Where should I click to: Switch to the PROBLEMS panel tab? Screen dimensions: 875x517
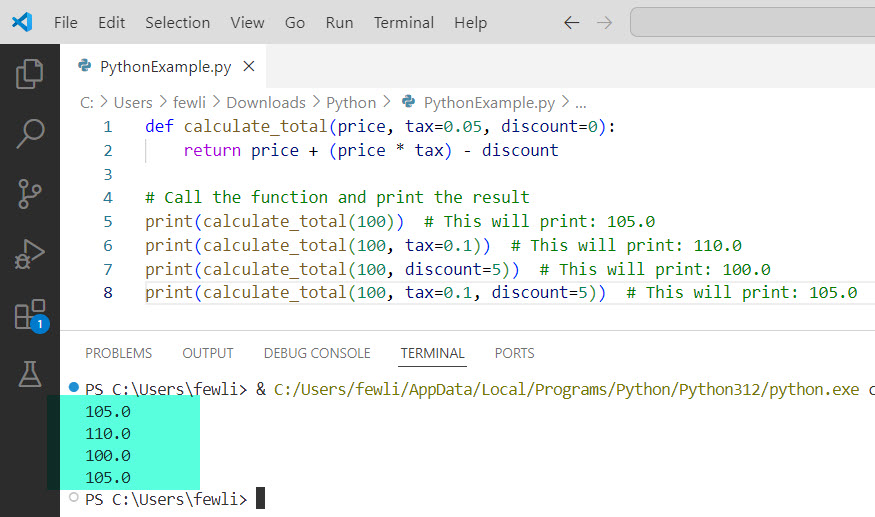tap(118, 353)
